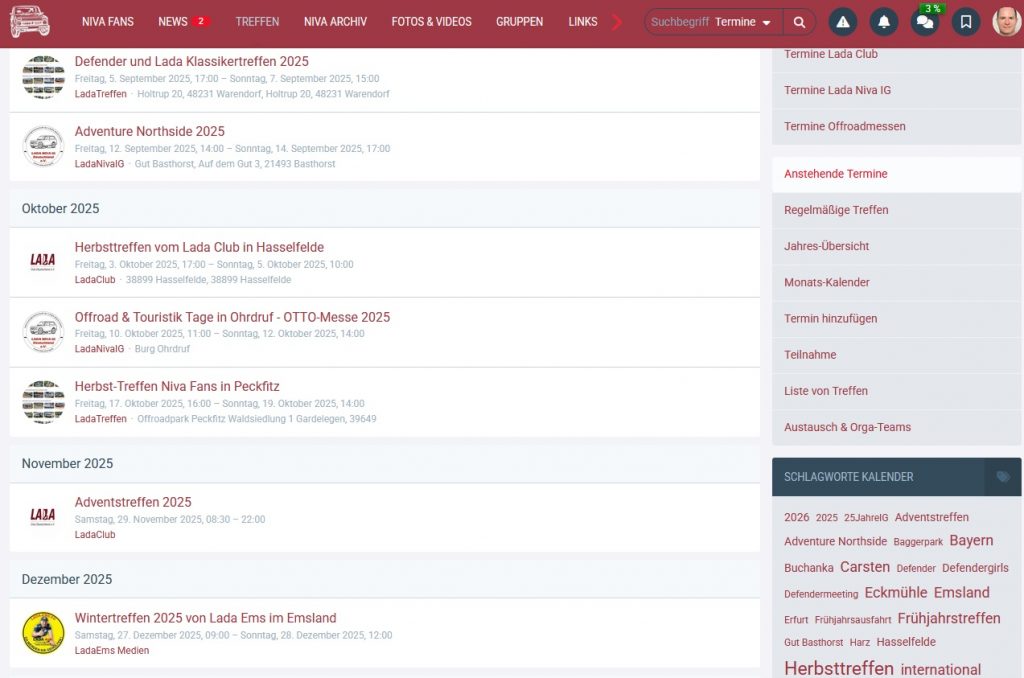Click avatar beside OTTO-Messe 2025 event
This screenshot has width=1024, height=678.
coord(43,332)
